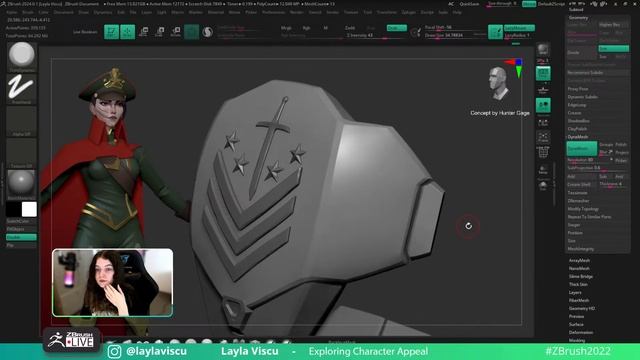Click the large DynaMesh button

[x=582, y=149]
